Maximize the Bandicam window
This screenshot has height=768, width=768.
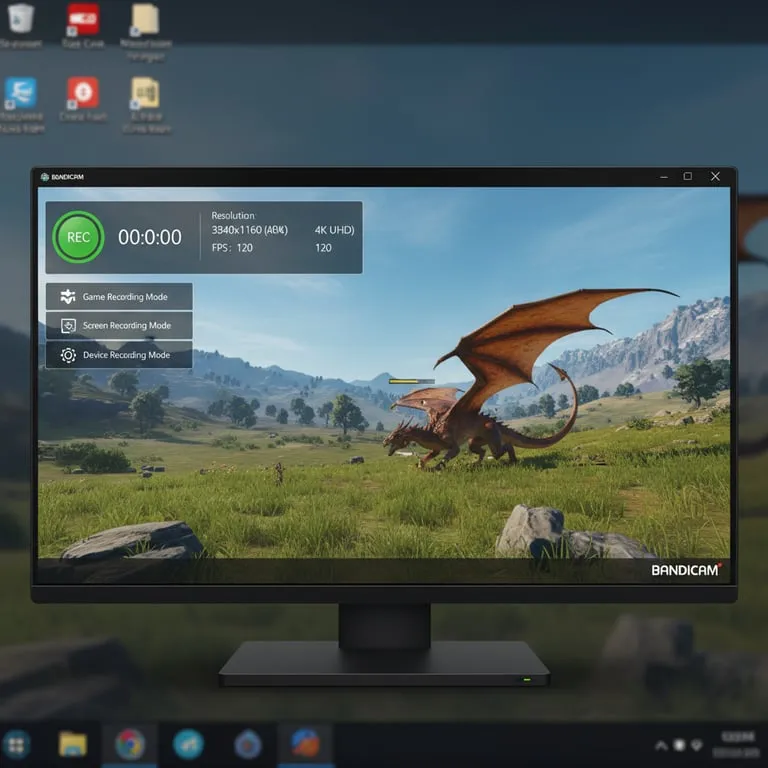(x=687, y=177)
